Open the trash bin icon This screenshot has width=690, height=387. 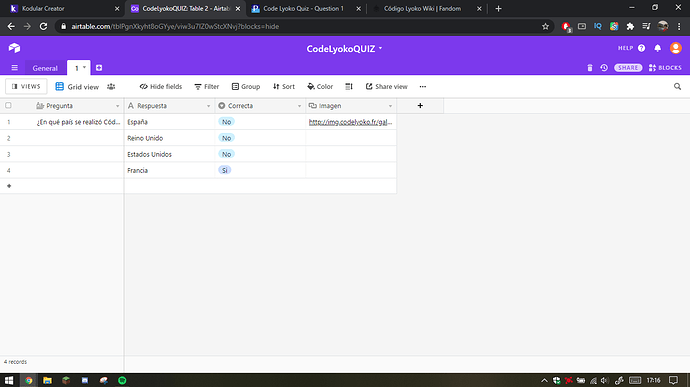(590, 68)
